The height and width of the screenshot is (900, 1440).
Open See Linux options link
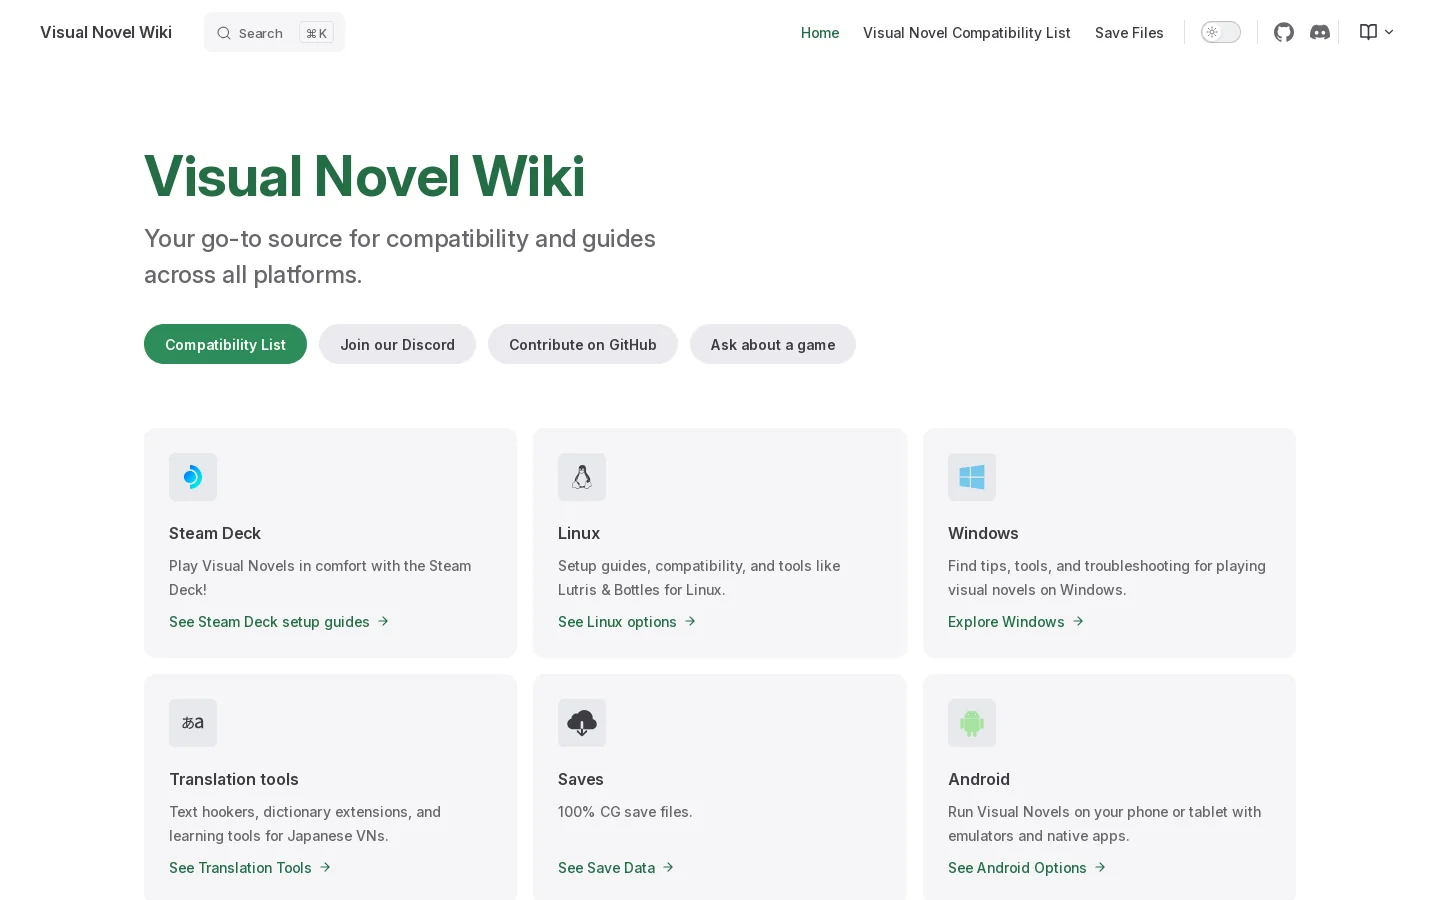point(627,622)
